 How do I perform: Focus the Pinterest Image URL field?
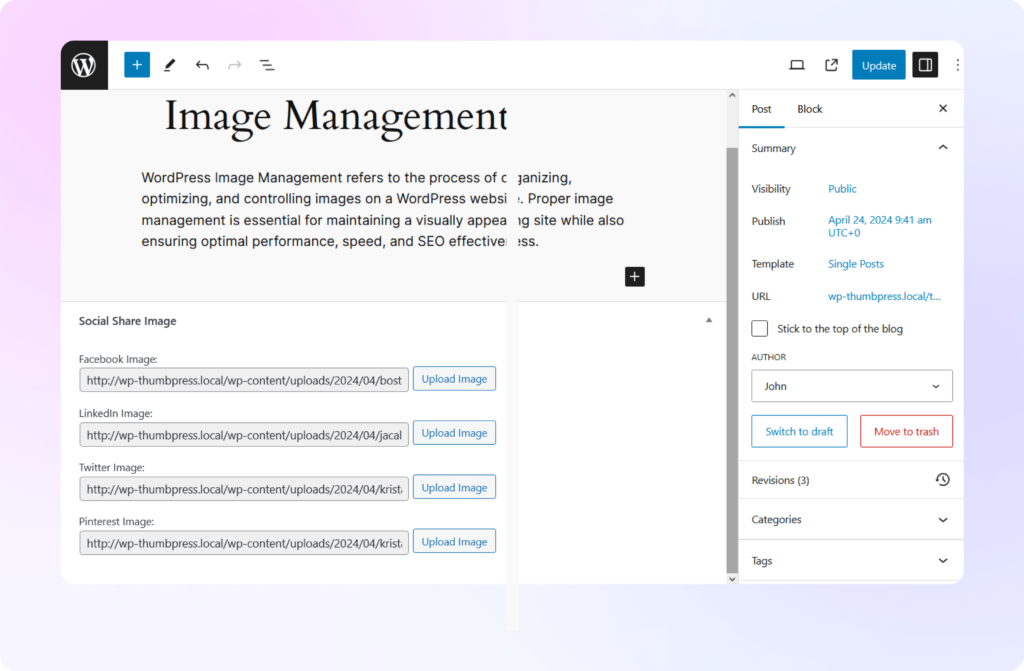coord(244,543)
